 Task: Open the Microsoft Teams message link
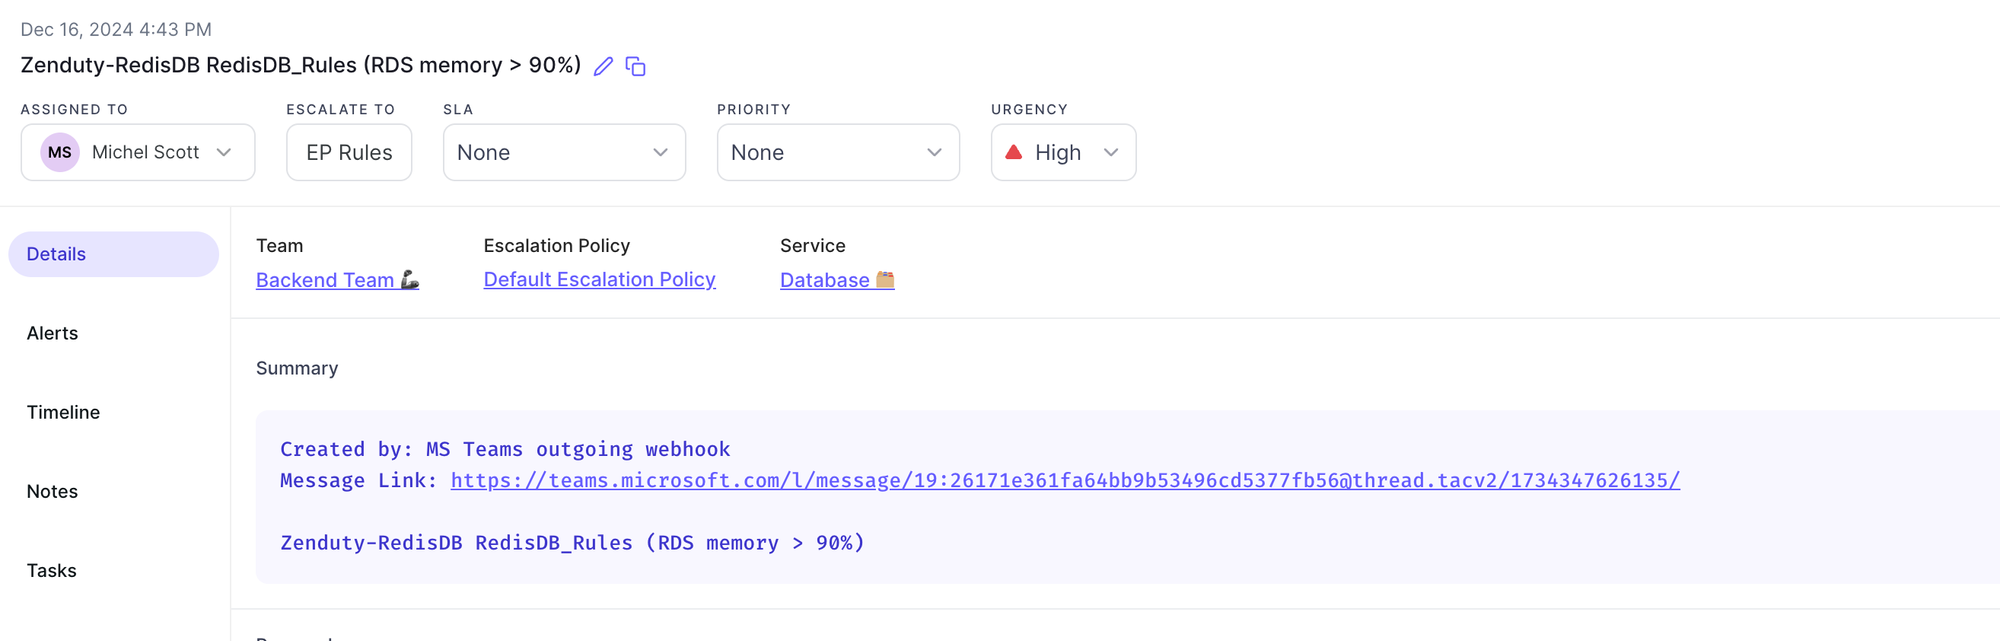[1065, 480]
